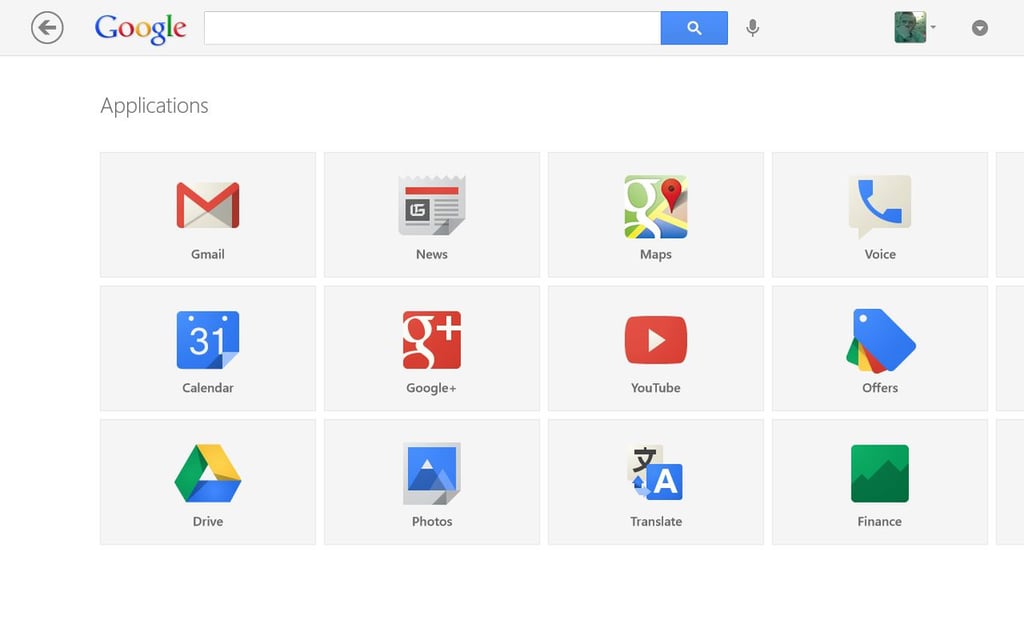
Task: Open the profile picture account menu
Action: (910, 27)
